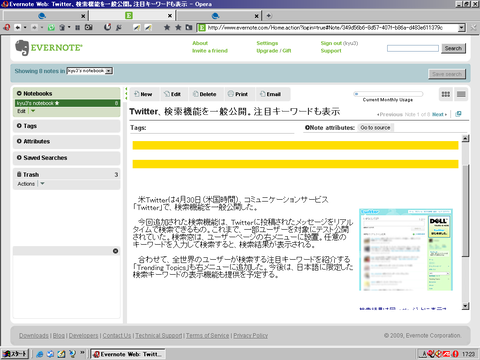This screenshot has height=360, width=480.
Task: Open the Privacy Policy footer link
Action: [x=250, y=335]
